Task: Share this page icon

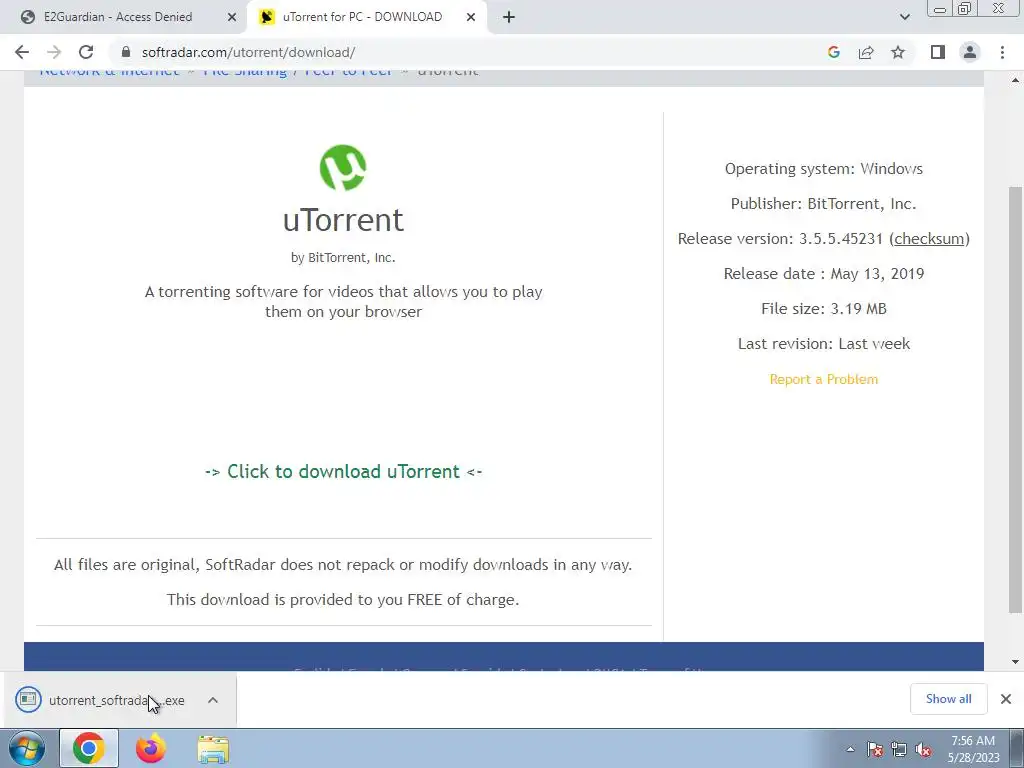Action: coord(866,52)
